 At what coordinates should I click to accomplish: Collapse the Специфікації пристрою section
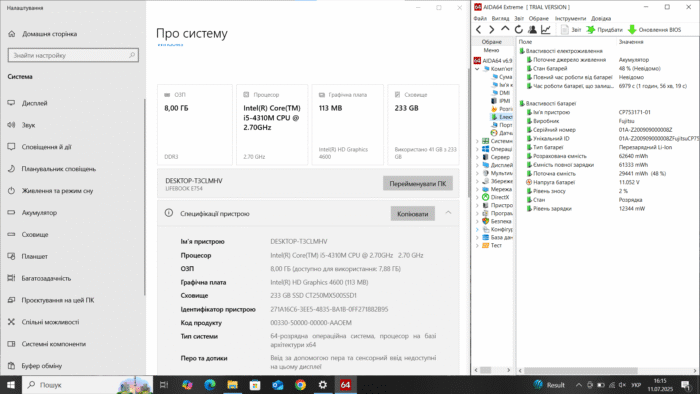(x=448, y=213)
